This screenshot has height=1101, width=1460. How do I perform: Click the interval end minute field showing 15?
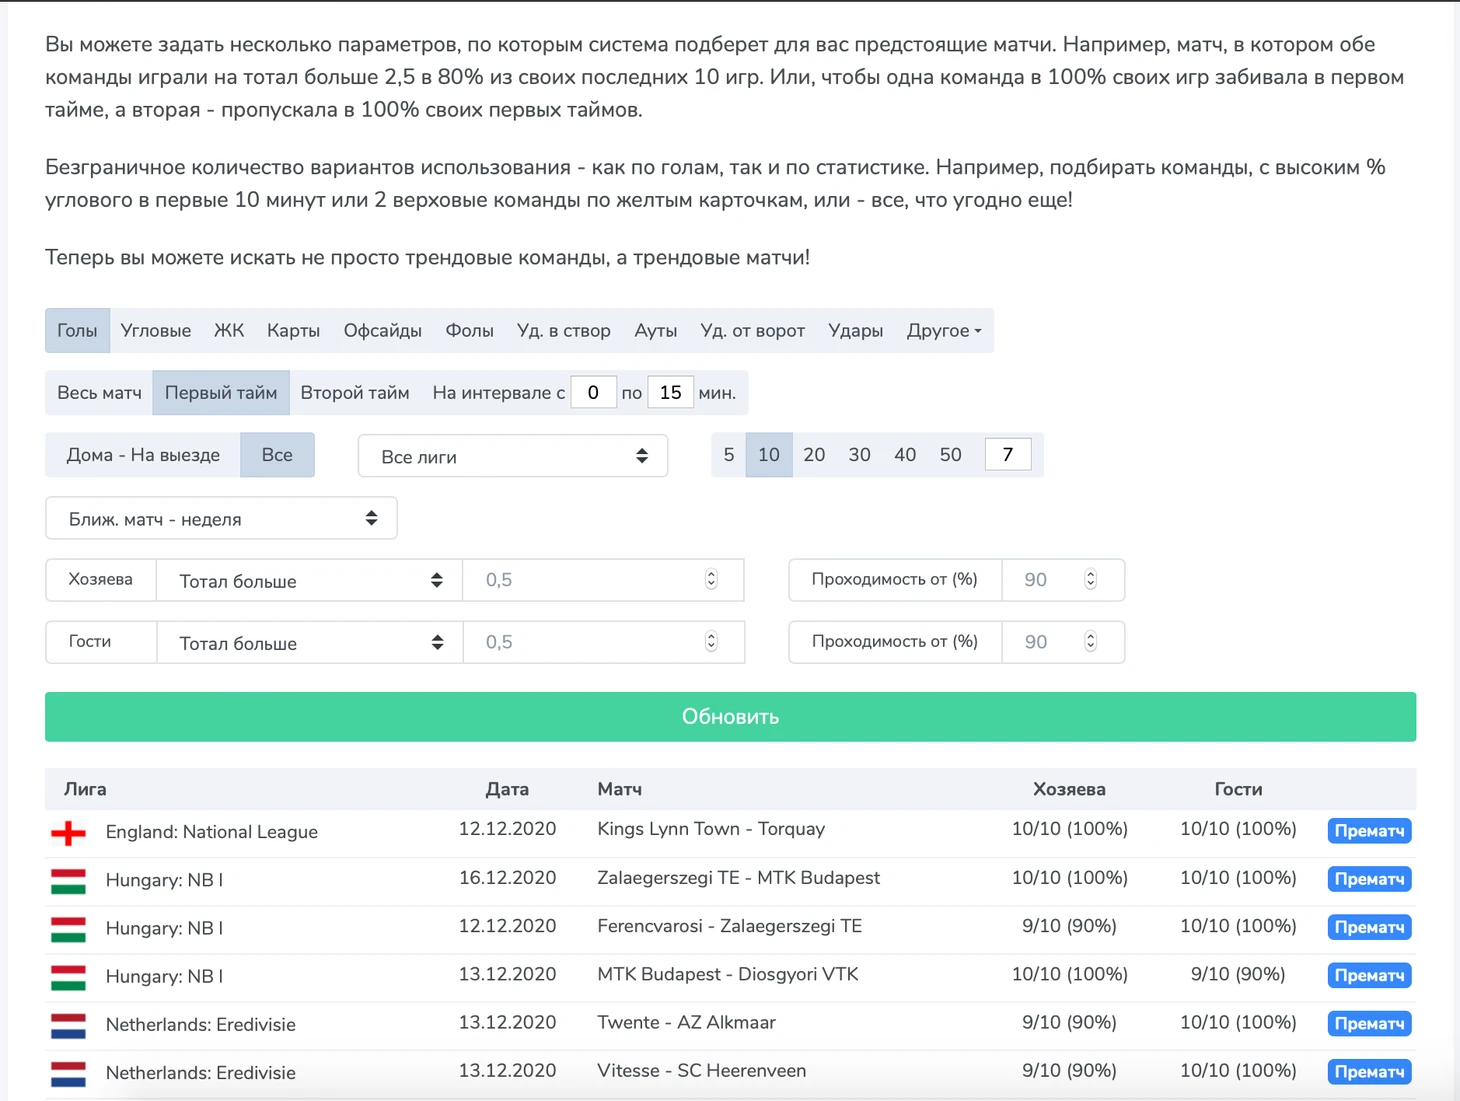(x=670, y=393)
